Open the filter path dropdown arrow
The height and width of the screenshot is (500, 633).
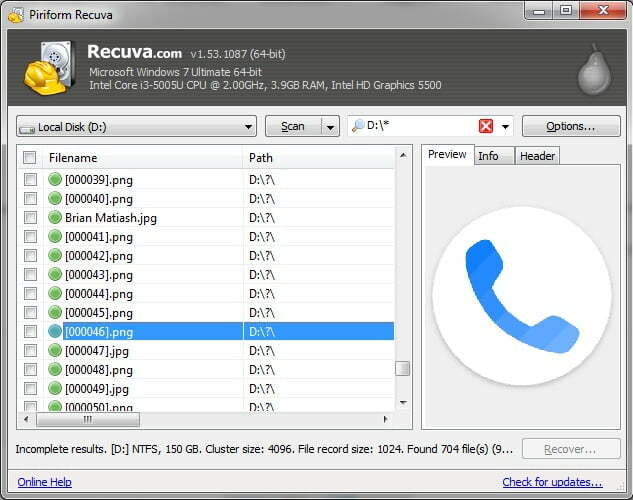tap(505, 127)
